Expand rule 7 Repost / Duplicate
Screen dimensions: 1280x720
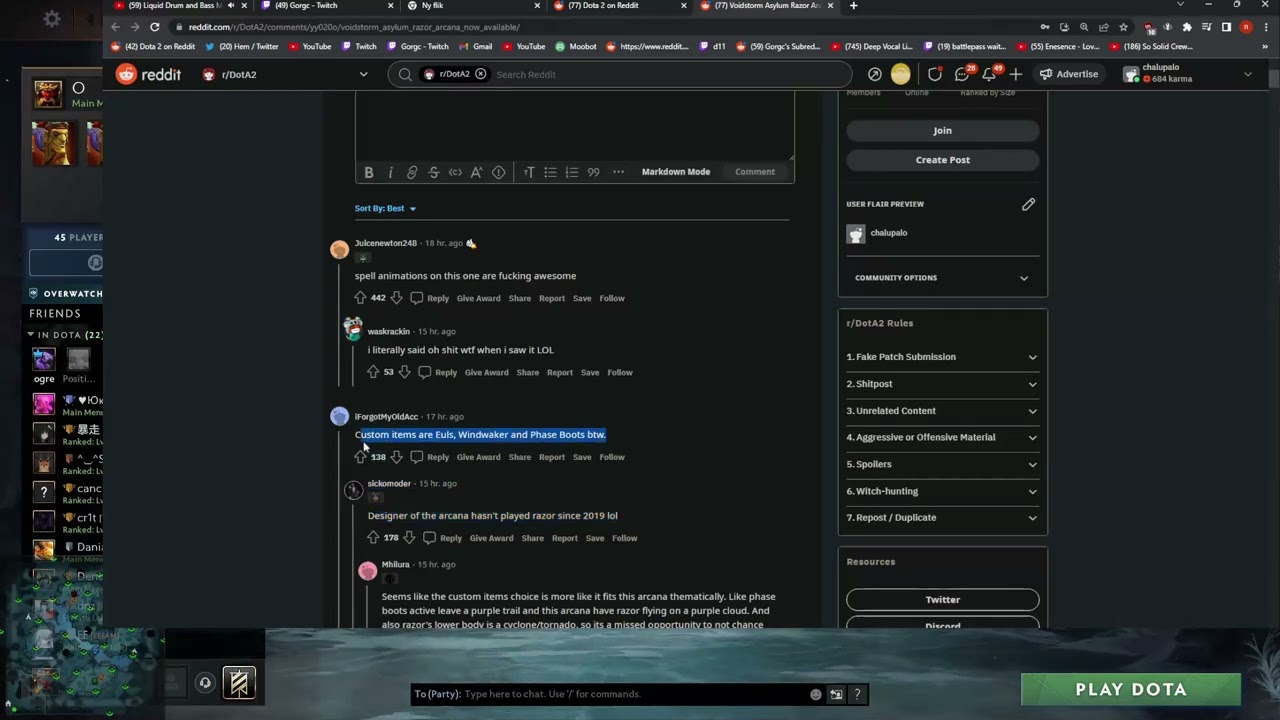point(942,517)
